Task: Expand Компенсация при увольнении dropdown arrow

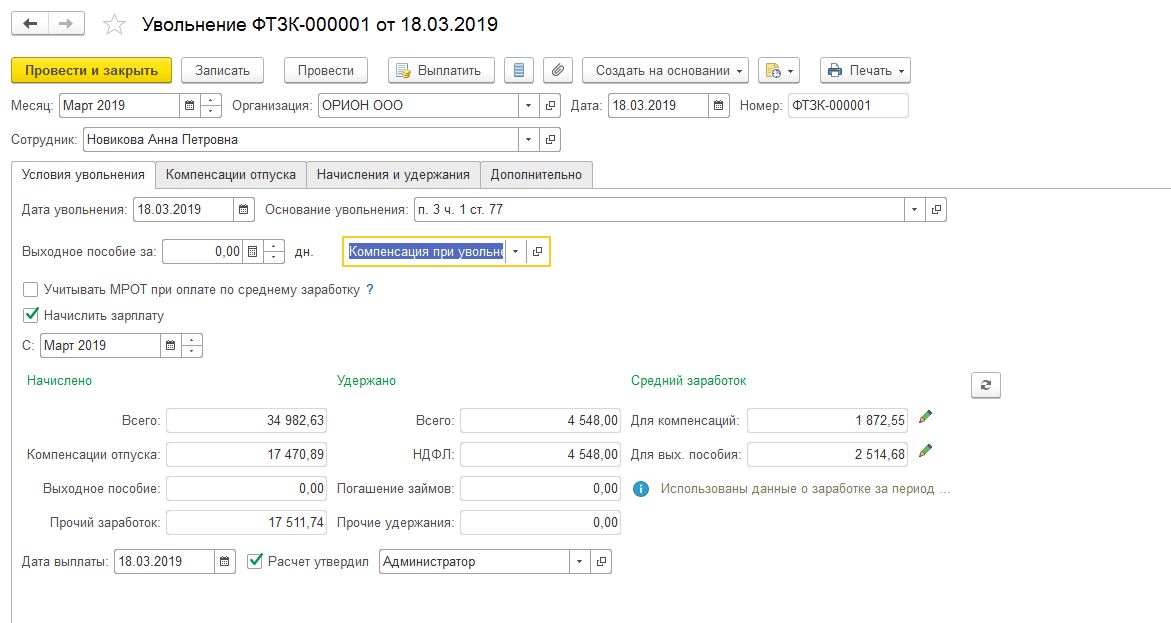Action: tap(515, 252)
